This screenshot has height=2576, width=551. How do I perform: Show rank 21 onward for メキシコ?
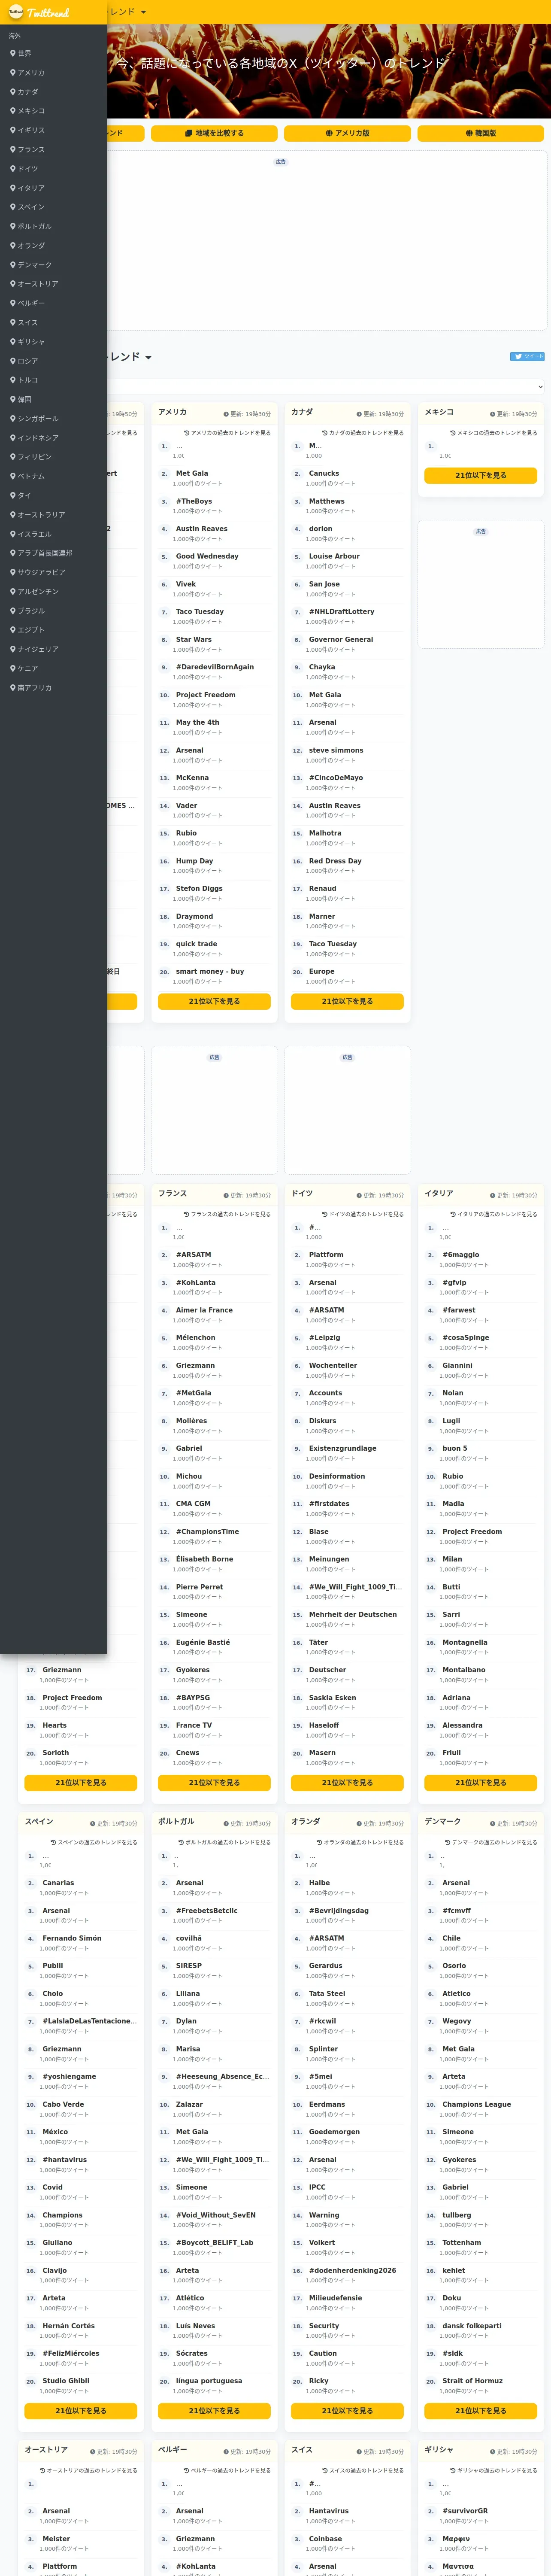click(481, 476)
